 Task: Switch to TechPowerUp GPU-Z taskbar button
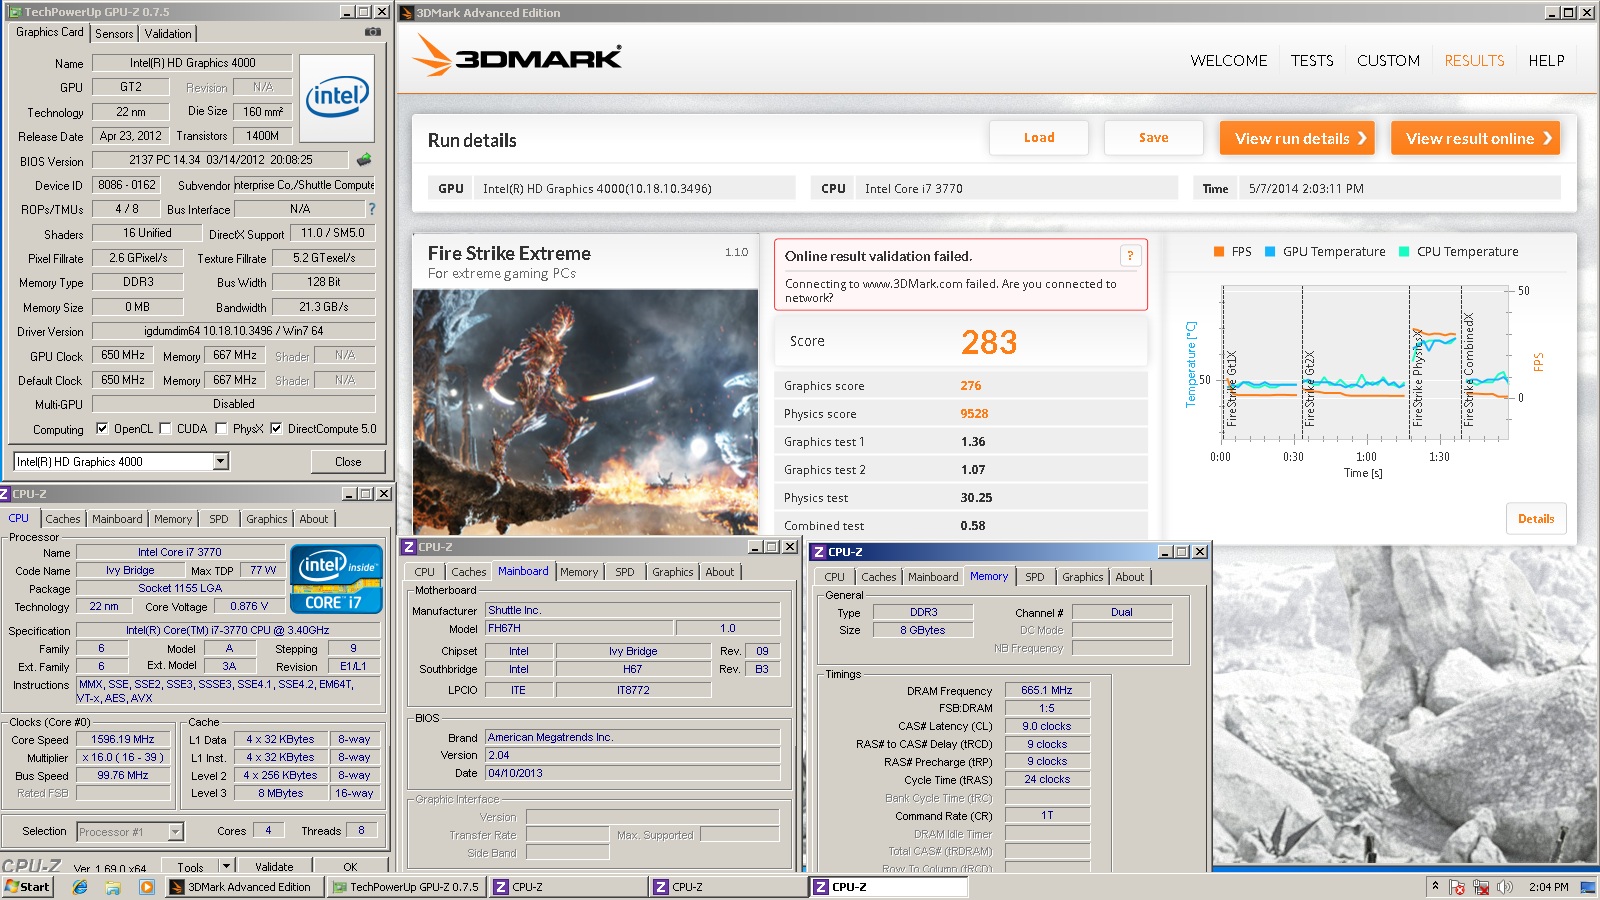(406, 887)
